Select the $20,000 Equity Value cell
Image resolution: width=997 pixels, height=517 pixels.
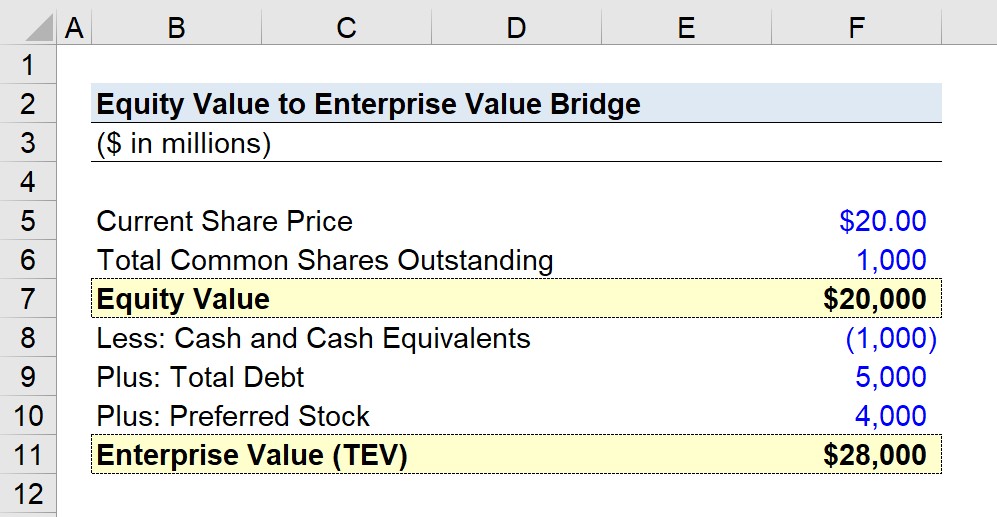coord(856,299)
